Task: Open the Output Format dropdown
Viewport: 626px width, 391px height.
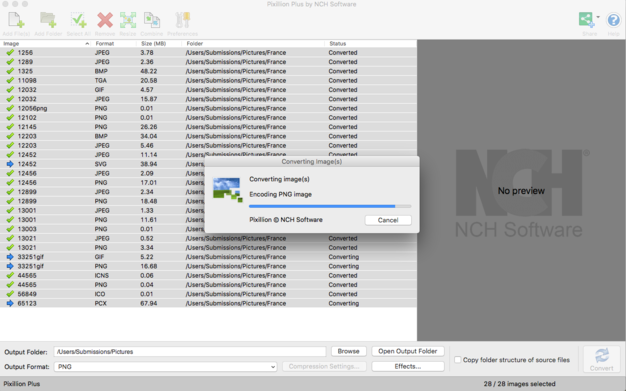Action: click(x=166, y=367)
